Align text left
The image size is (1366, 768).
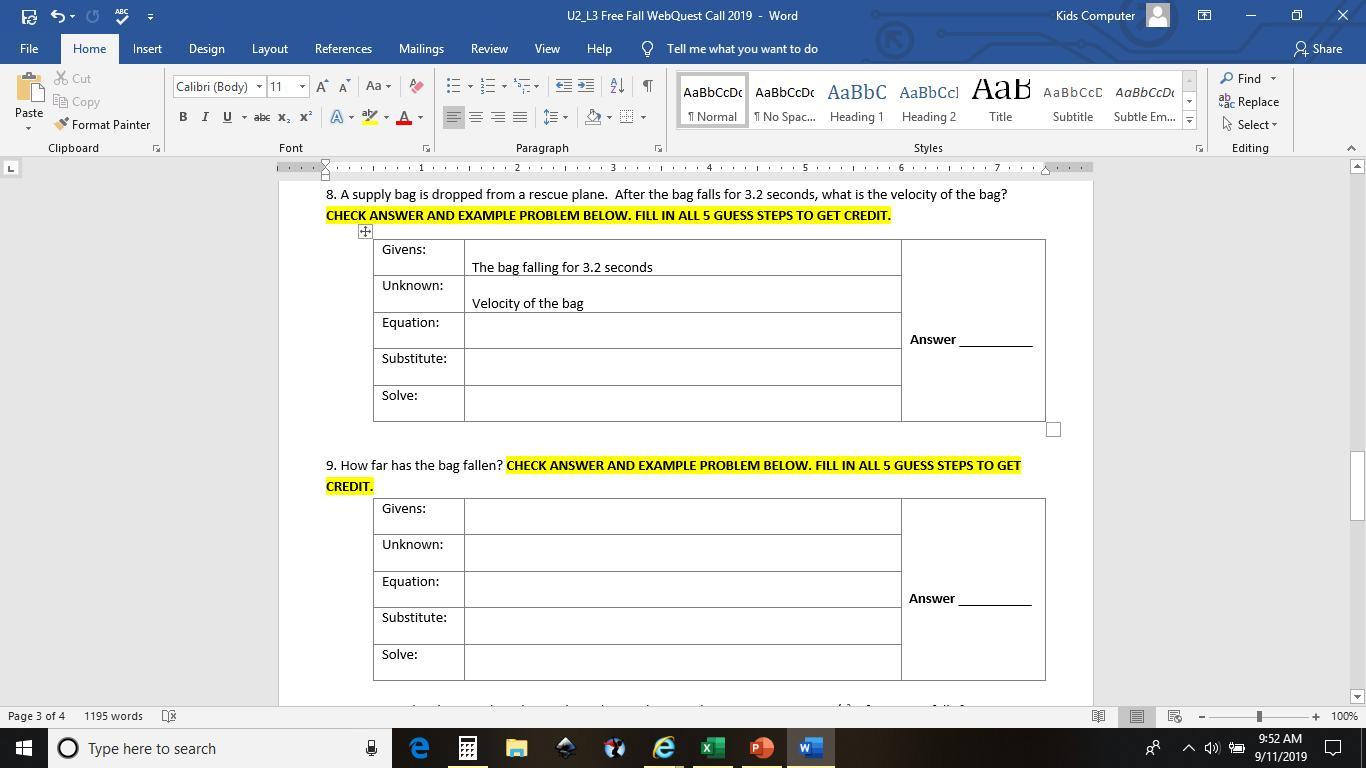454,118
